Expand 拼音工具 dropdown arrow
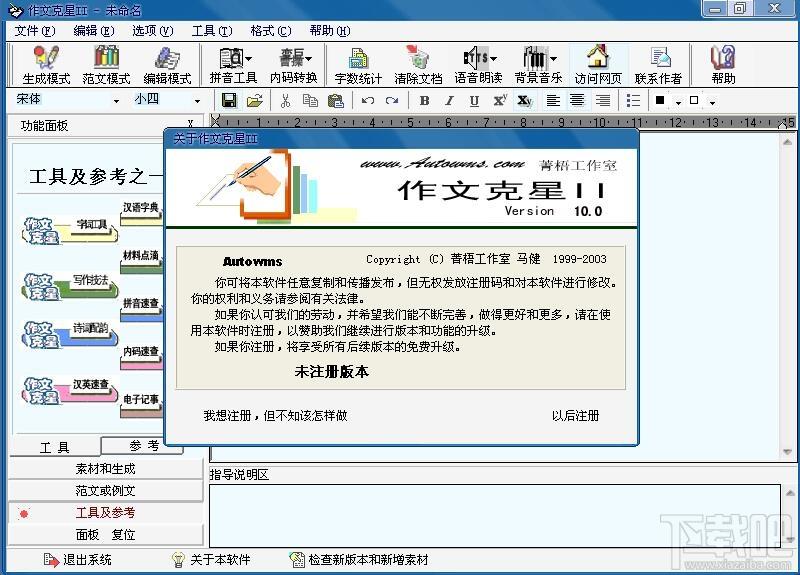This screenshot has width=800, height=575. tap(248, 59)
